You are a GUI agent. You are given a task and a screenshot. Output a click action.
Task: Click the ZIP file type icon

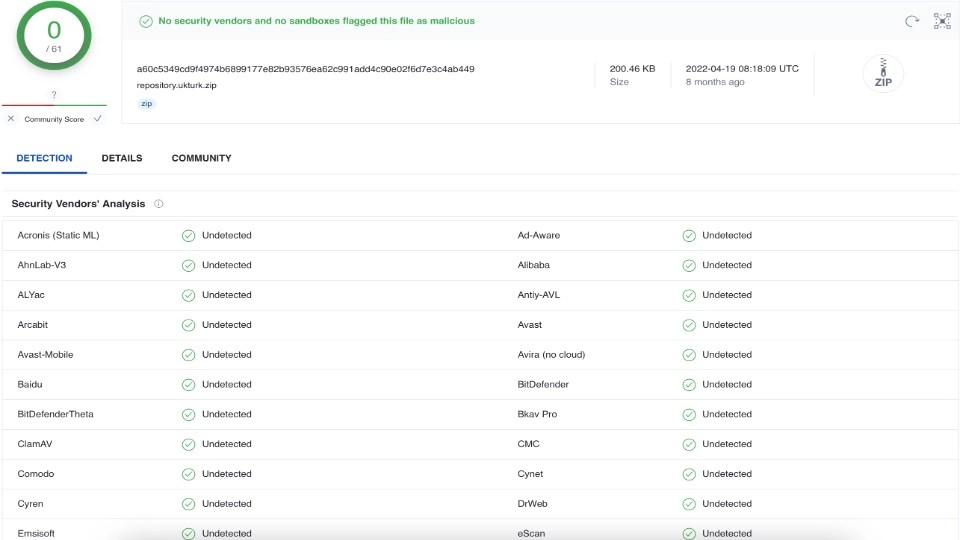[883, 73]
